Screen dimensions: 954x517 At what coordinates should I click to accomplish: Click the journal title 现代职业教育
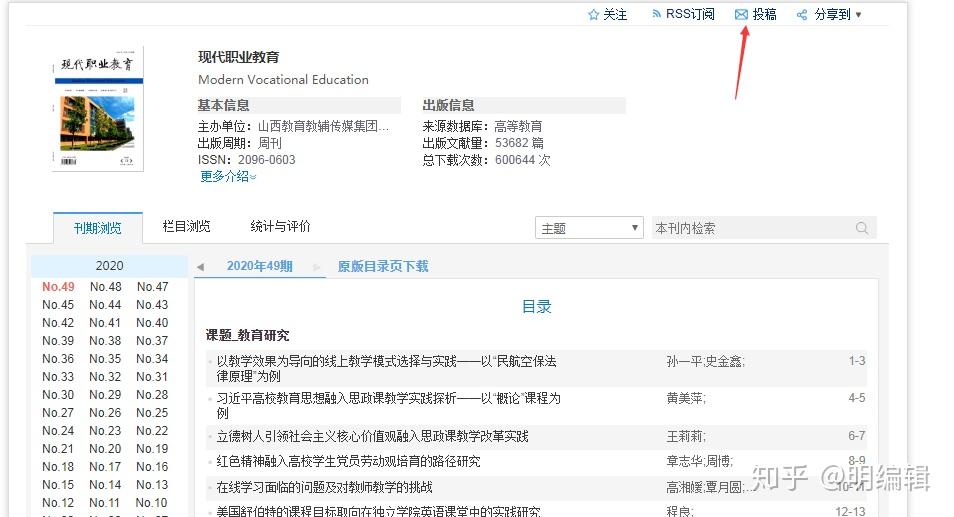(x=238, y=57)
